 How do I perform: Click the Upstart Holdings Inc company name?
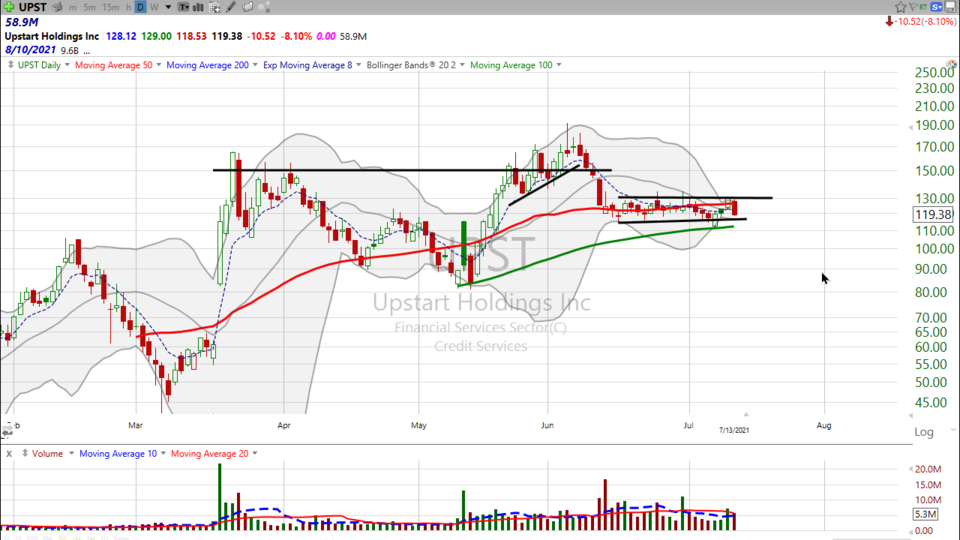click(52, 36)
